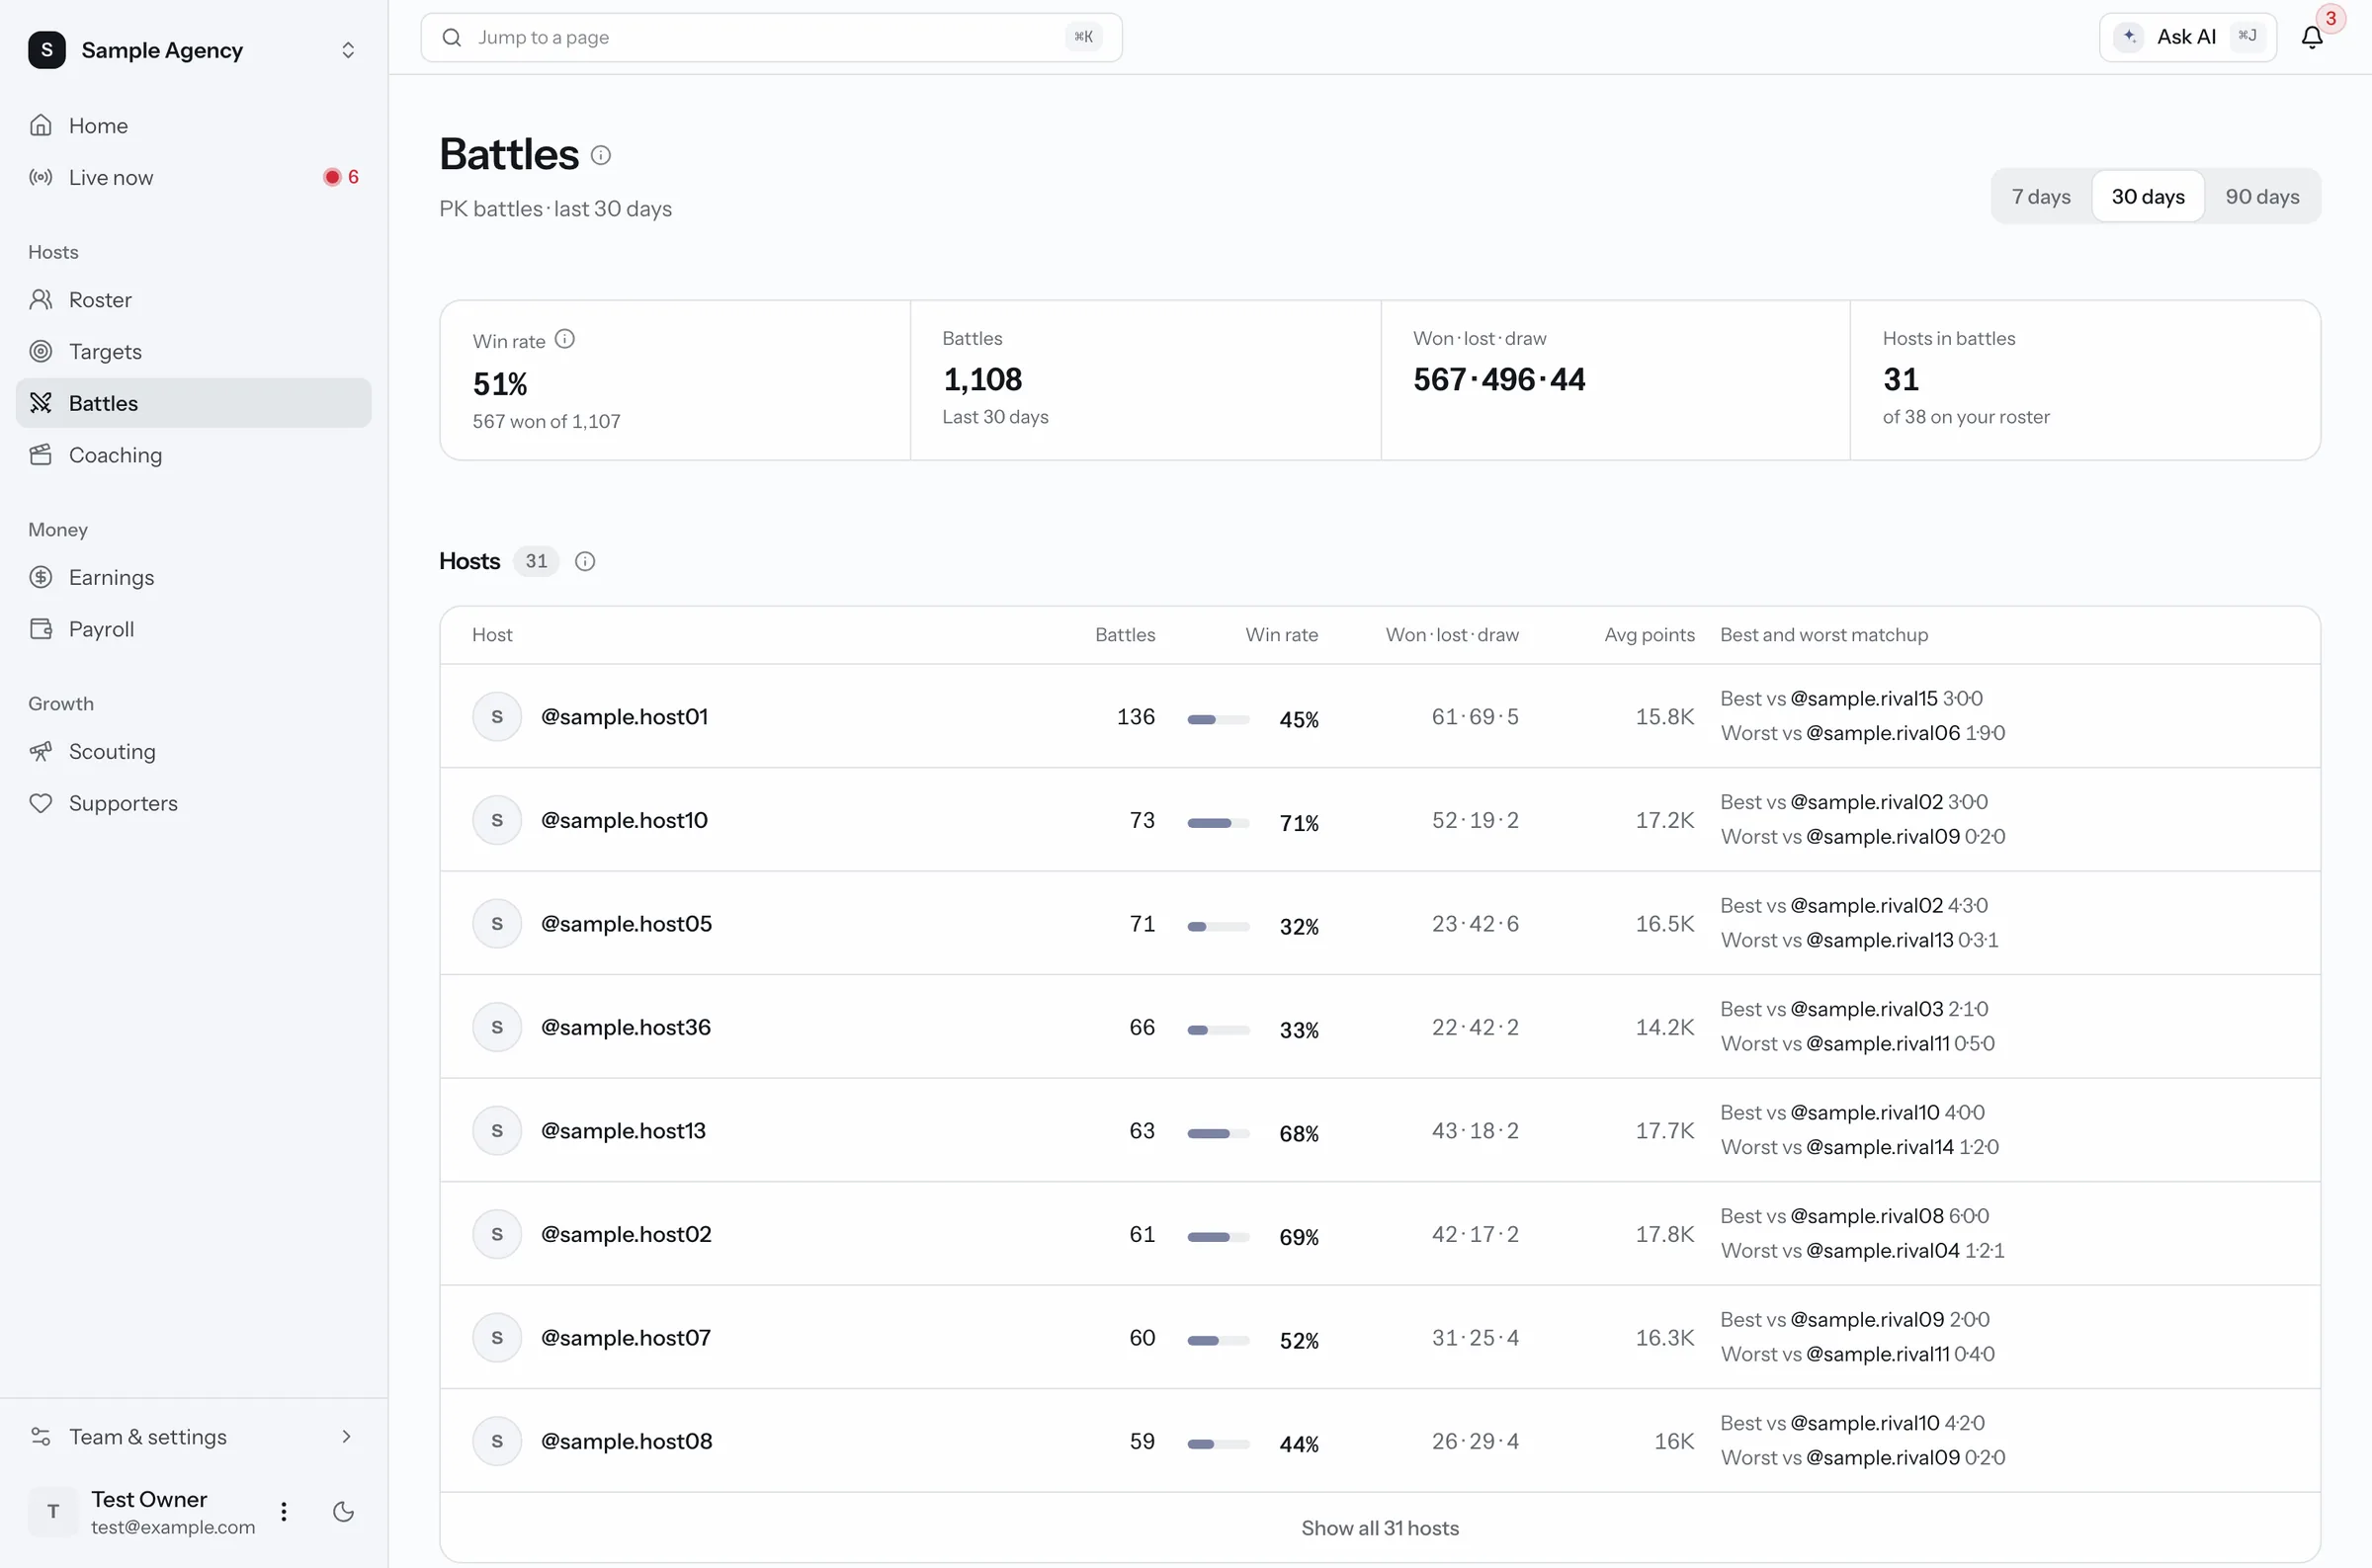The height and width of the screenshot is (1568, 2372).
Task: Click avatar of @sample.host10
Action: (497, 820)
